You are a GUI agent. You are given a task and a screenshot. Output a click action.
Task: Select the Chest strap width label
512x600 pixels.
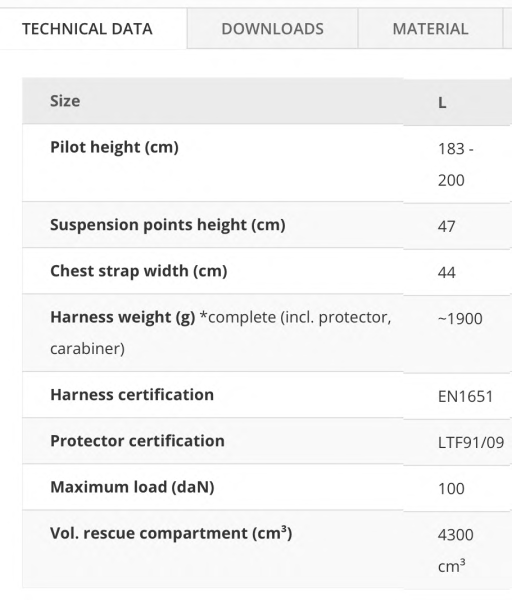tap(139, 271)
